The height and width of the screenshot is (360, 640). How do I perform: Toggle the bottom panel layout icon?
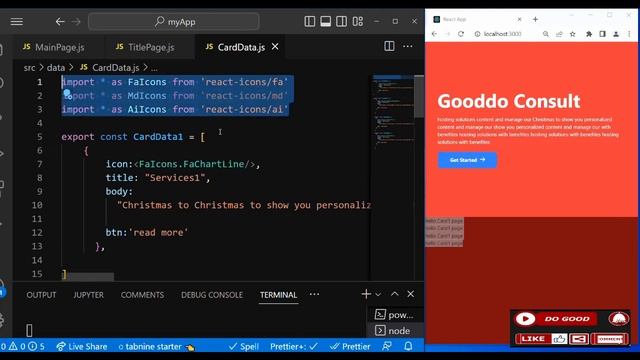coord(326,21)
